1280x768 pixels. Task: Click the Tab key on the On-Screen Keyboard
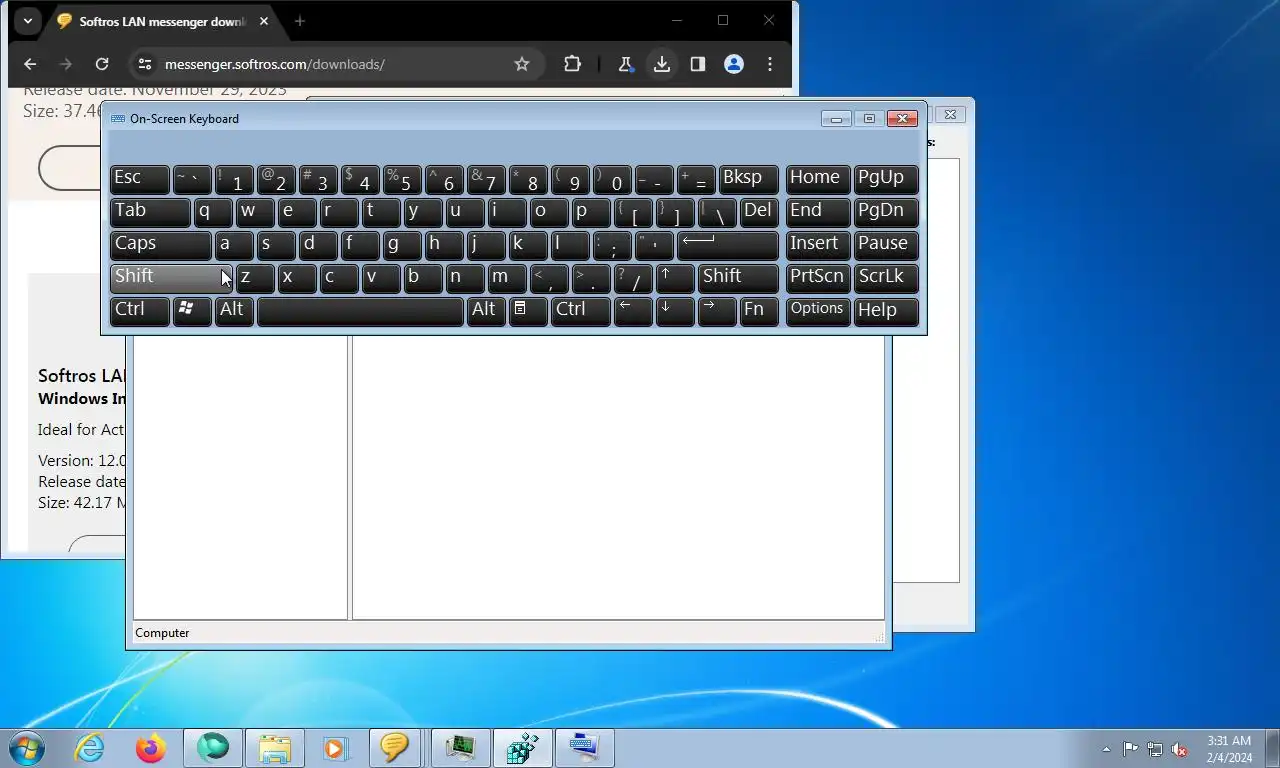[x=150, y=212]
